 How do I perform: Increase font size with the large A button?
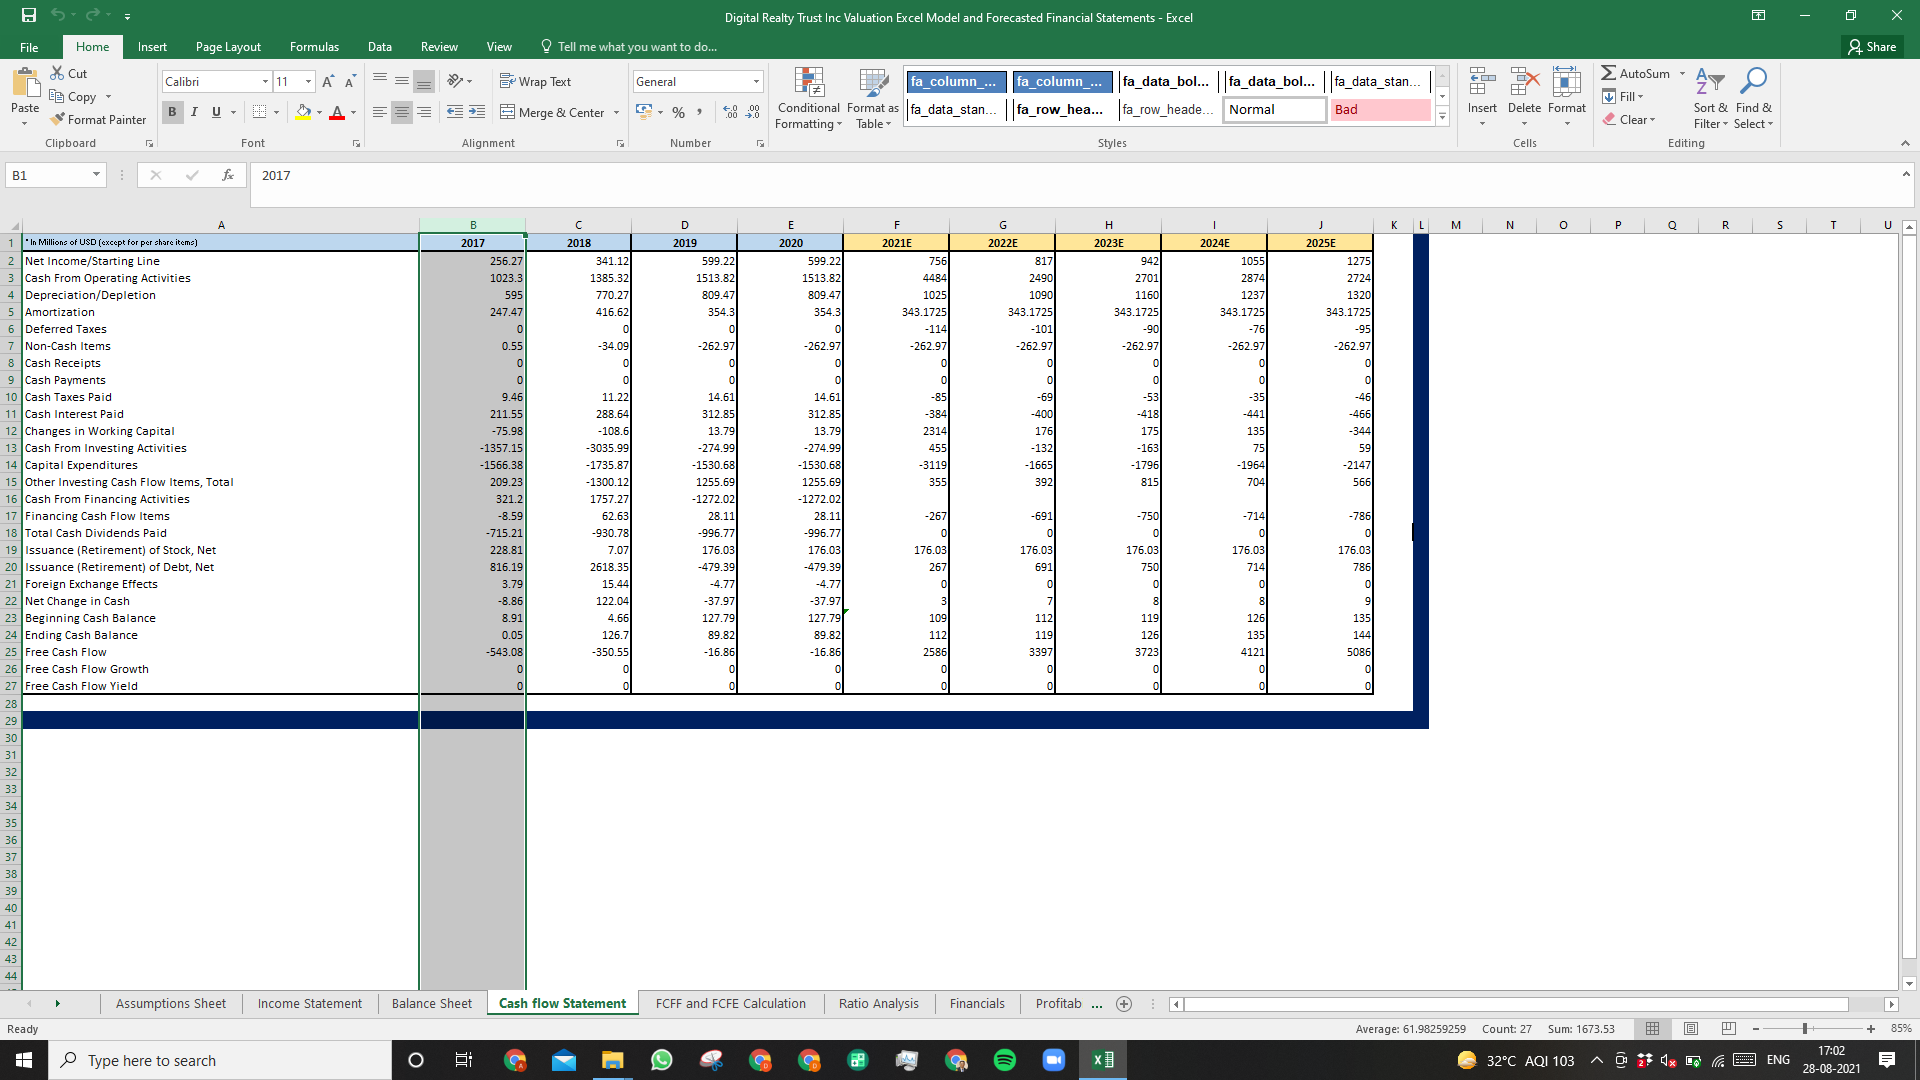pyautogui.click(x=328, y=81)
